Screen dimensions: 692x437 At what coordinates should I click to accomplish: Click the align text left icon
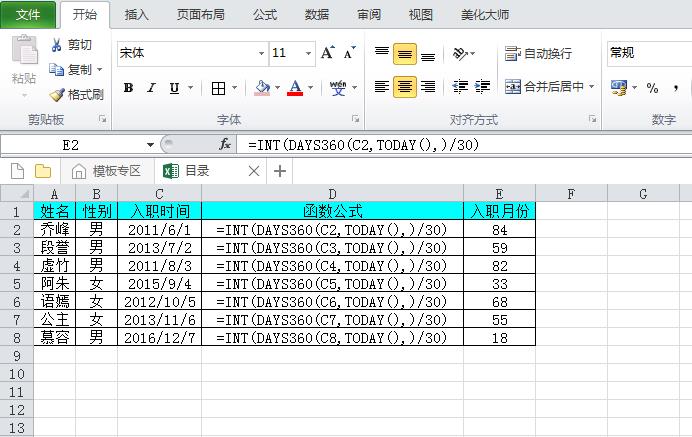pyautogui.click(x=381, y=87)
